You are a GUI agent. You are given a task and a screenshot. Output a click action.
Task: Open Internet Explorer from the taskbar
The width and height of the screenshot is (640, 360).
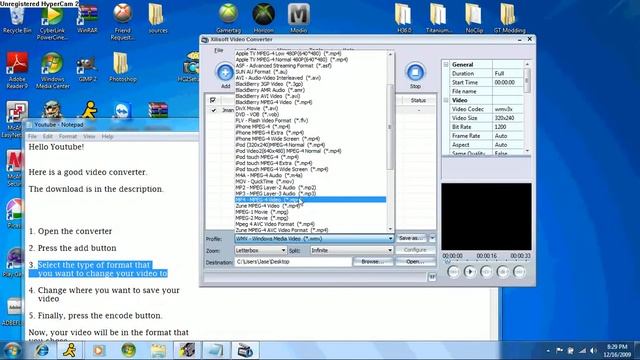41,350
